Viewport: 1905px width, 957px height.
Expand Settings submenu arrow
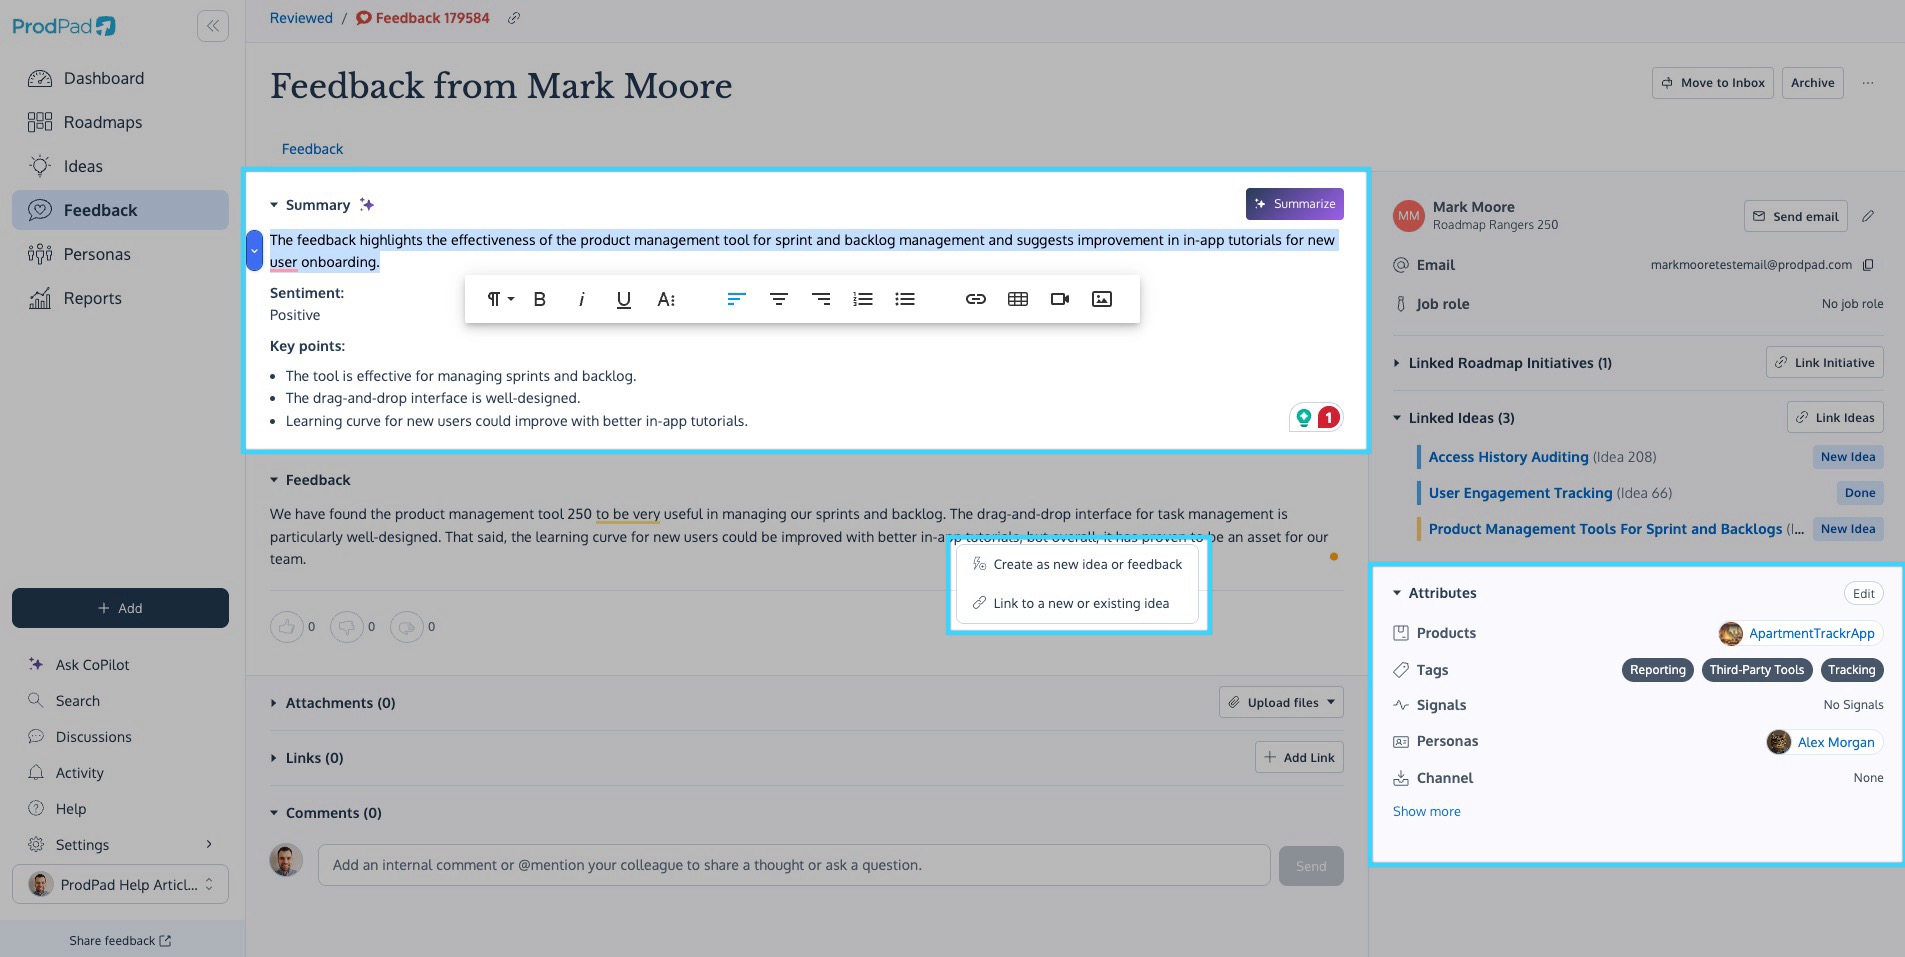point(209,844)
